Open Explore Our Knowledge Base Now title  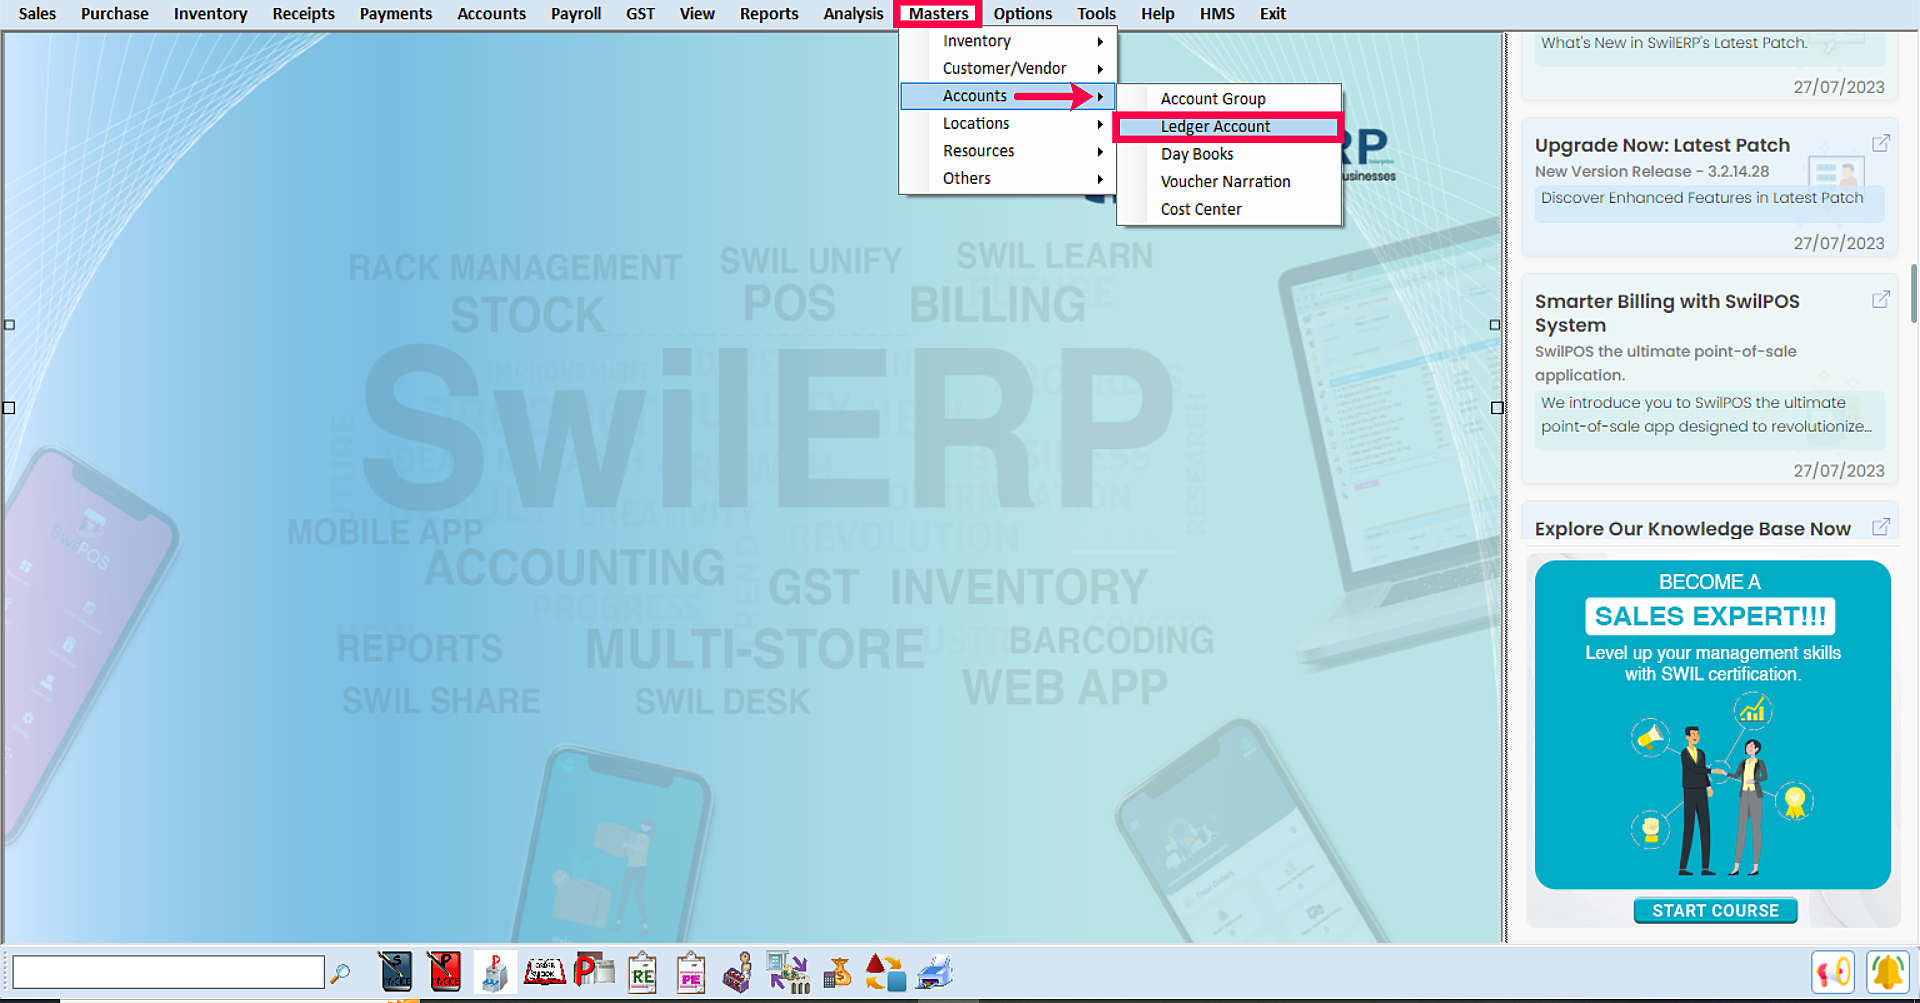[1692, 528]
